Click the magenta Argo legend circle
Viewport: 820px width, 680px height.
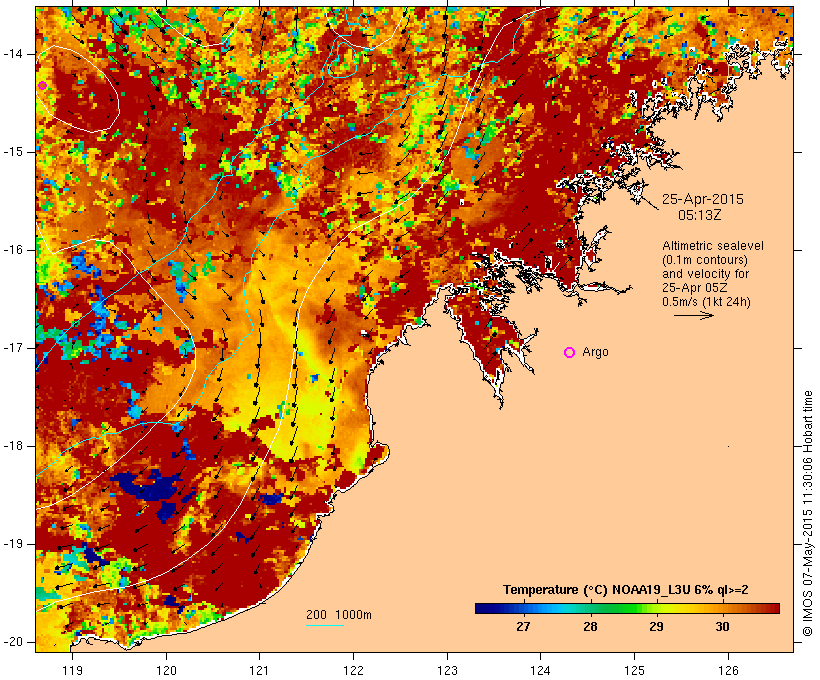click(570, 353)
